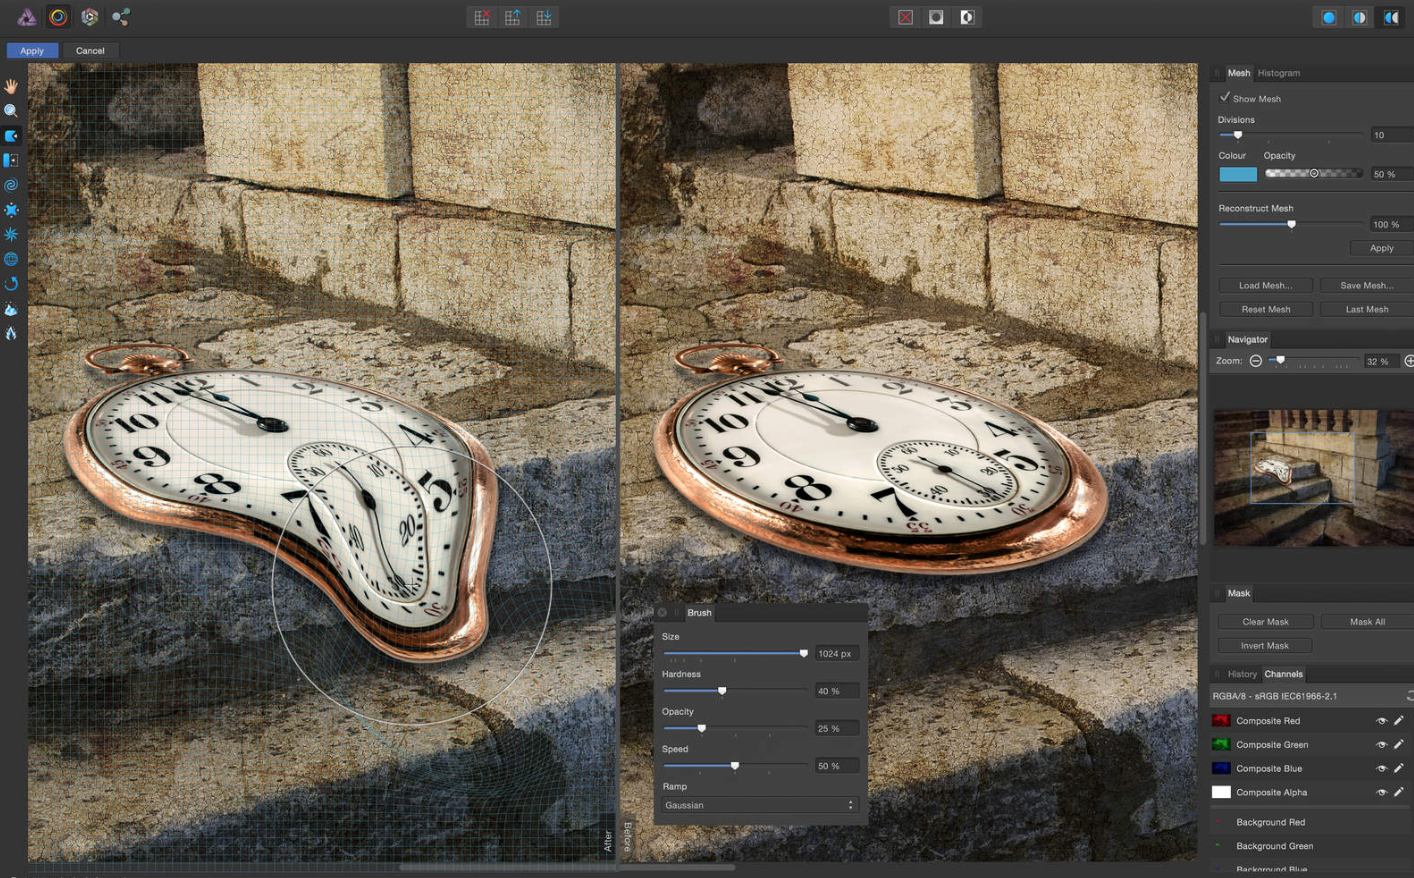Click the Last Mesh button
This screenshot has width=1414, height=878.
tap(1366, 309)
